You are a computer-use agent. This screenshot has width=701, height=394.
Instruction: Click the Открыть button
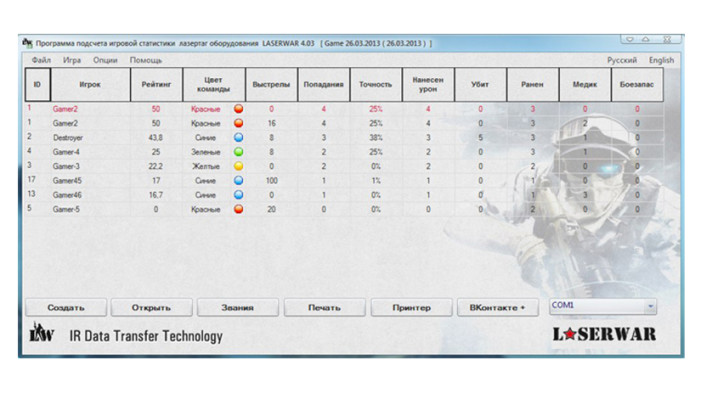[152, 308]
